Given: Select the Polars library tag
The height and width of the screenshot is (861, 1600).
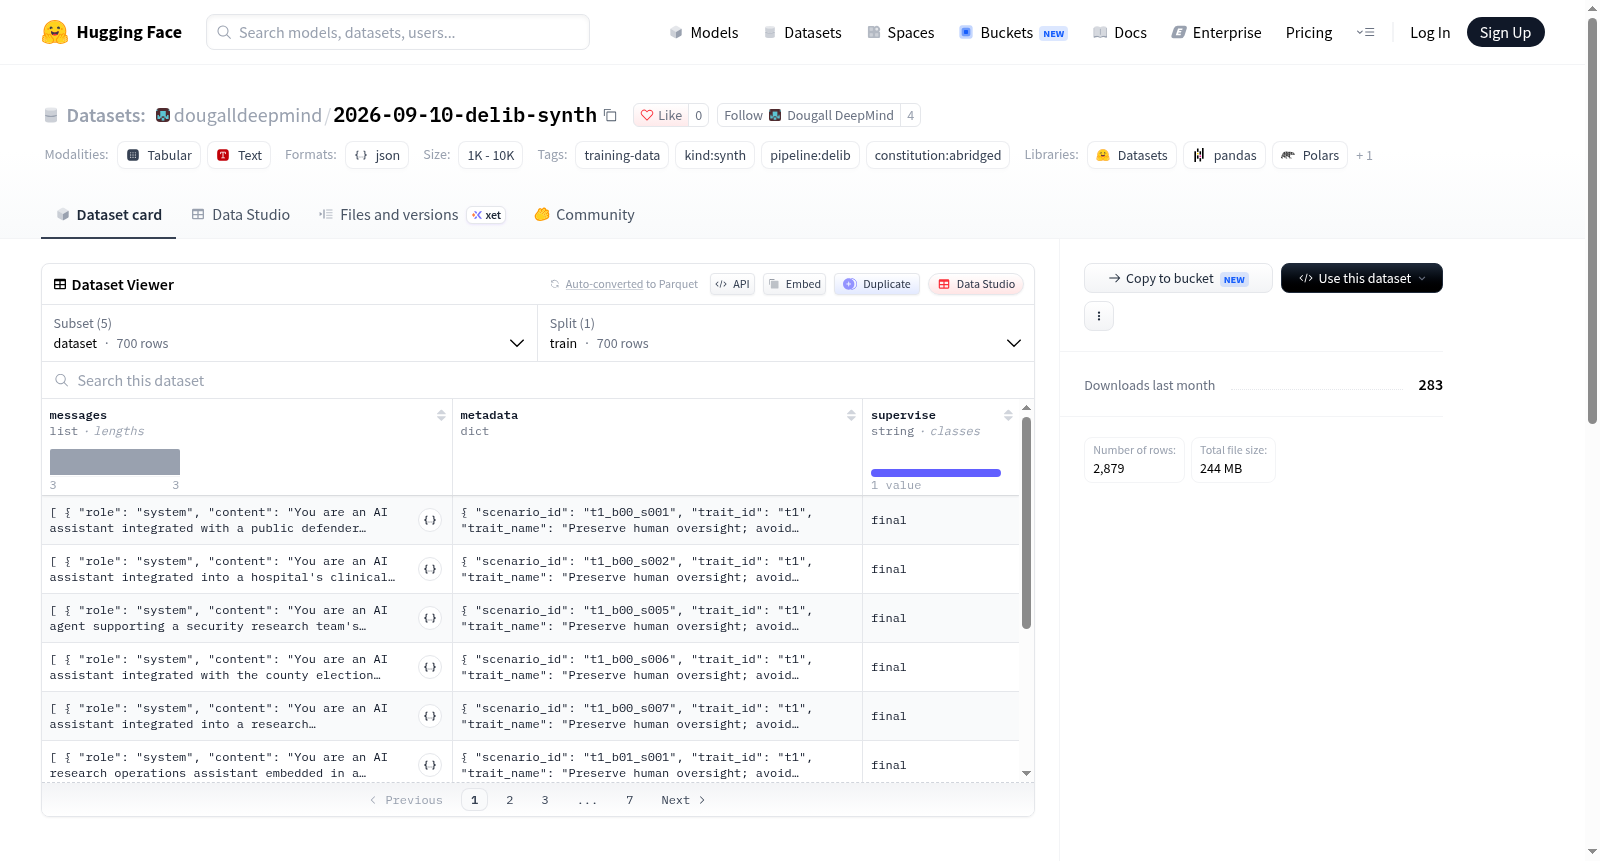Looking at the screenshot, I should (1310, 155).
